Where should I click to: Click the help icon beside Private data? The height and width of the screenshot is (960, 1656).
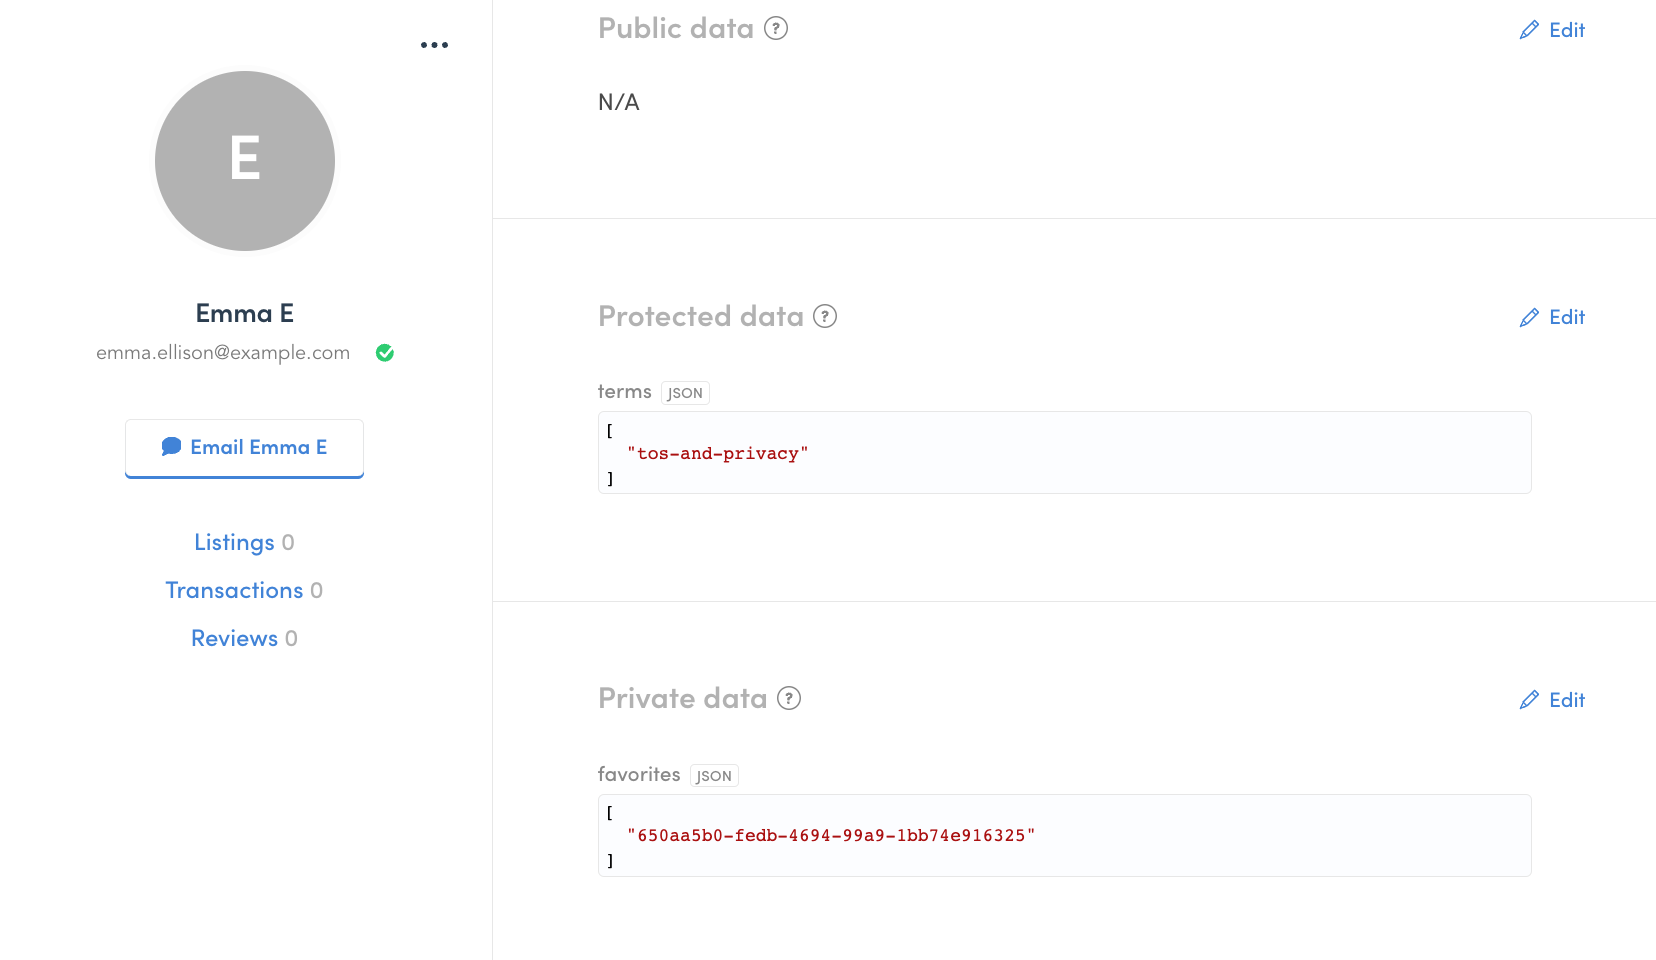(789, 698)
